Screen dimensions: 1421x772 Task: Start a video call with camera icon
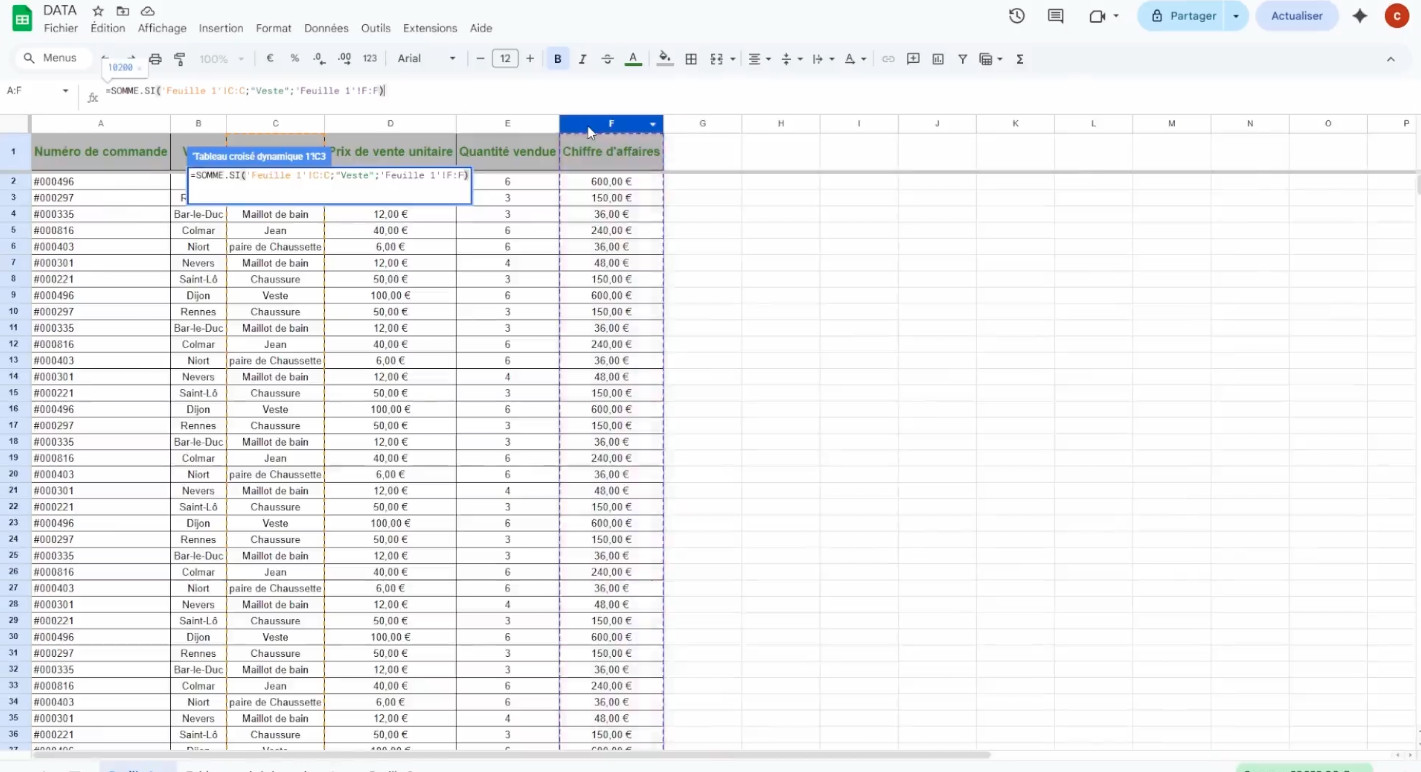point(1098,16)
